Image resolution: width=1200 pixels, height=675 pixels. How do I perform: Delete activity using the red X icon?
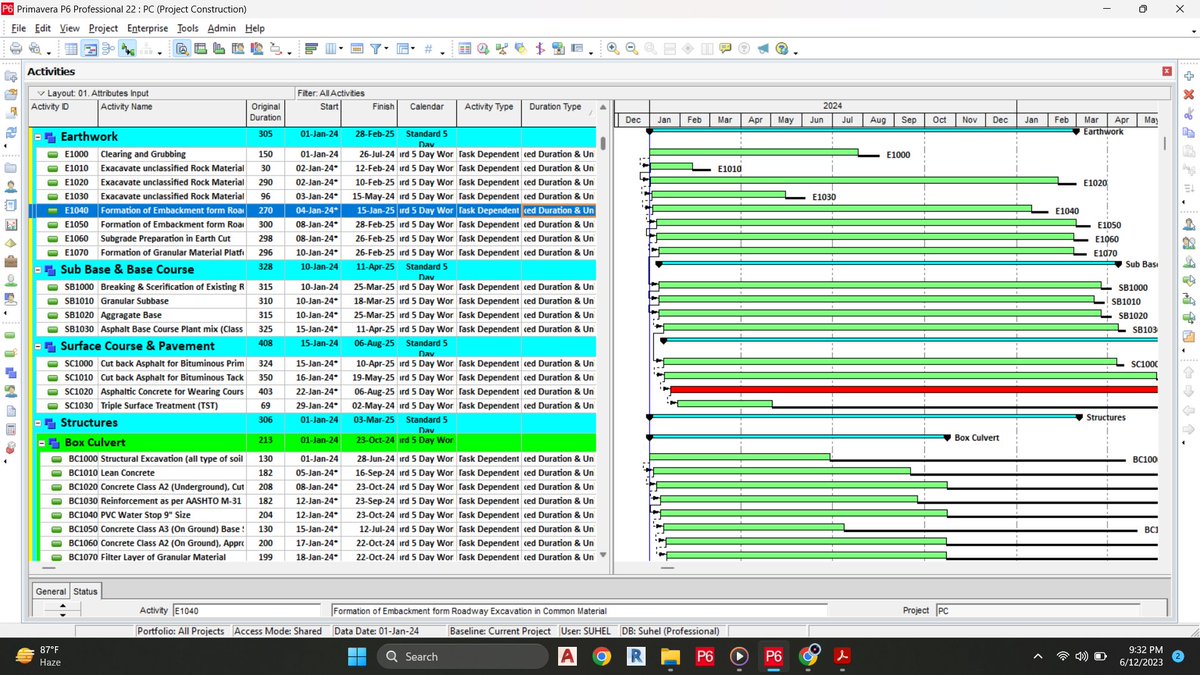(x=1189, y=94)
